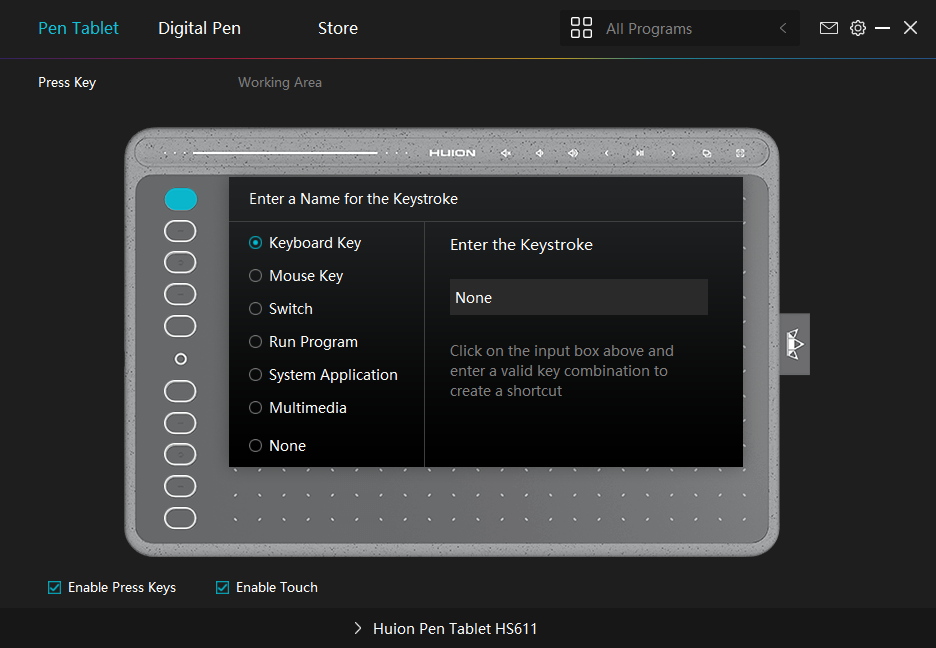
Task: Choose the Switch radio option
Action: [281, 308]
